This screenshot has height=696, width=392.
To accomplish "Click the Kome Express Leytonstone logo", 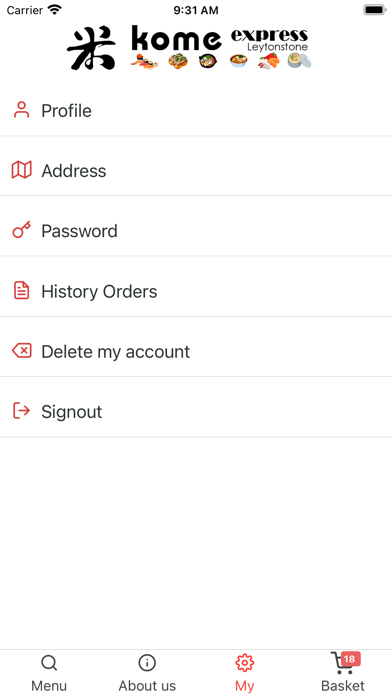I will [x=189, y=48].
